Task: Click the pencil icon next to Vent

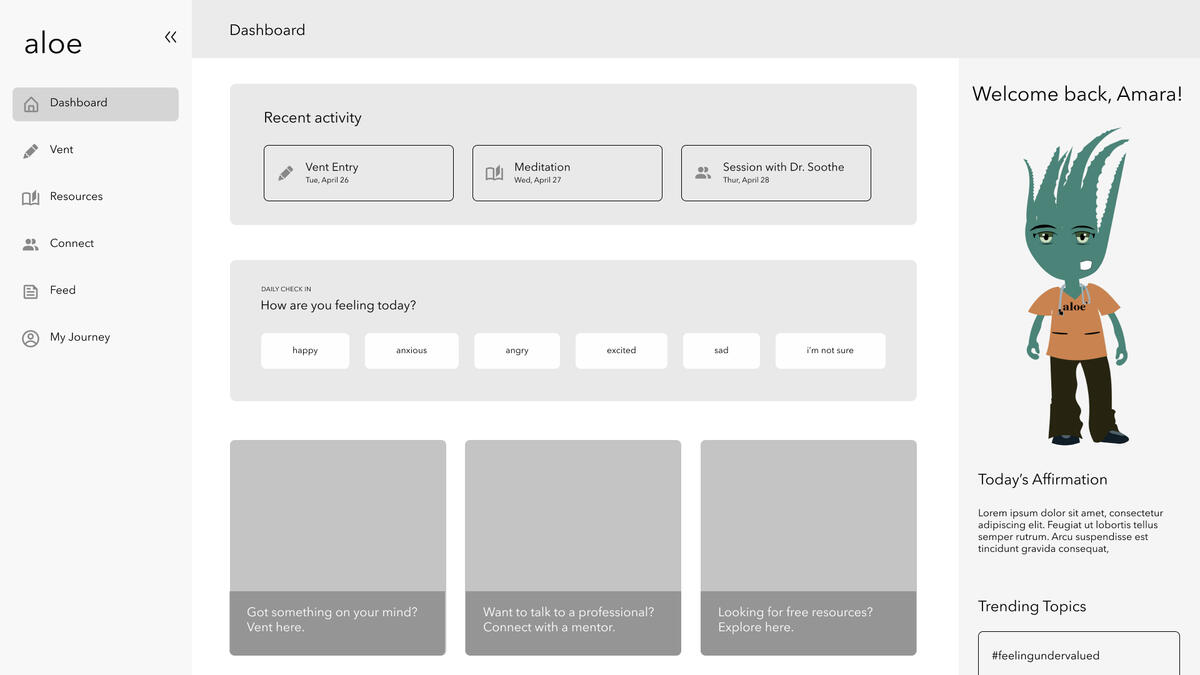Action: (x=31, y=151)
